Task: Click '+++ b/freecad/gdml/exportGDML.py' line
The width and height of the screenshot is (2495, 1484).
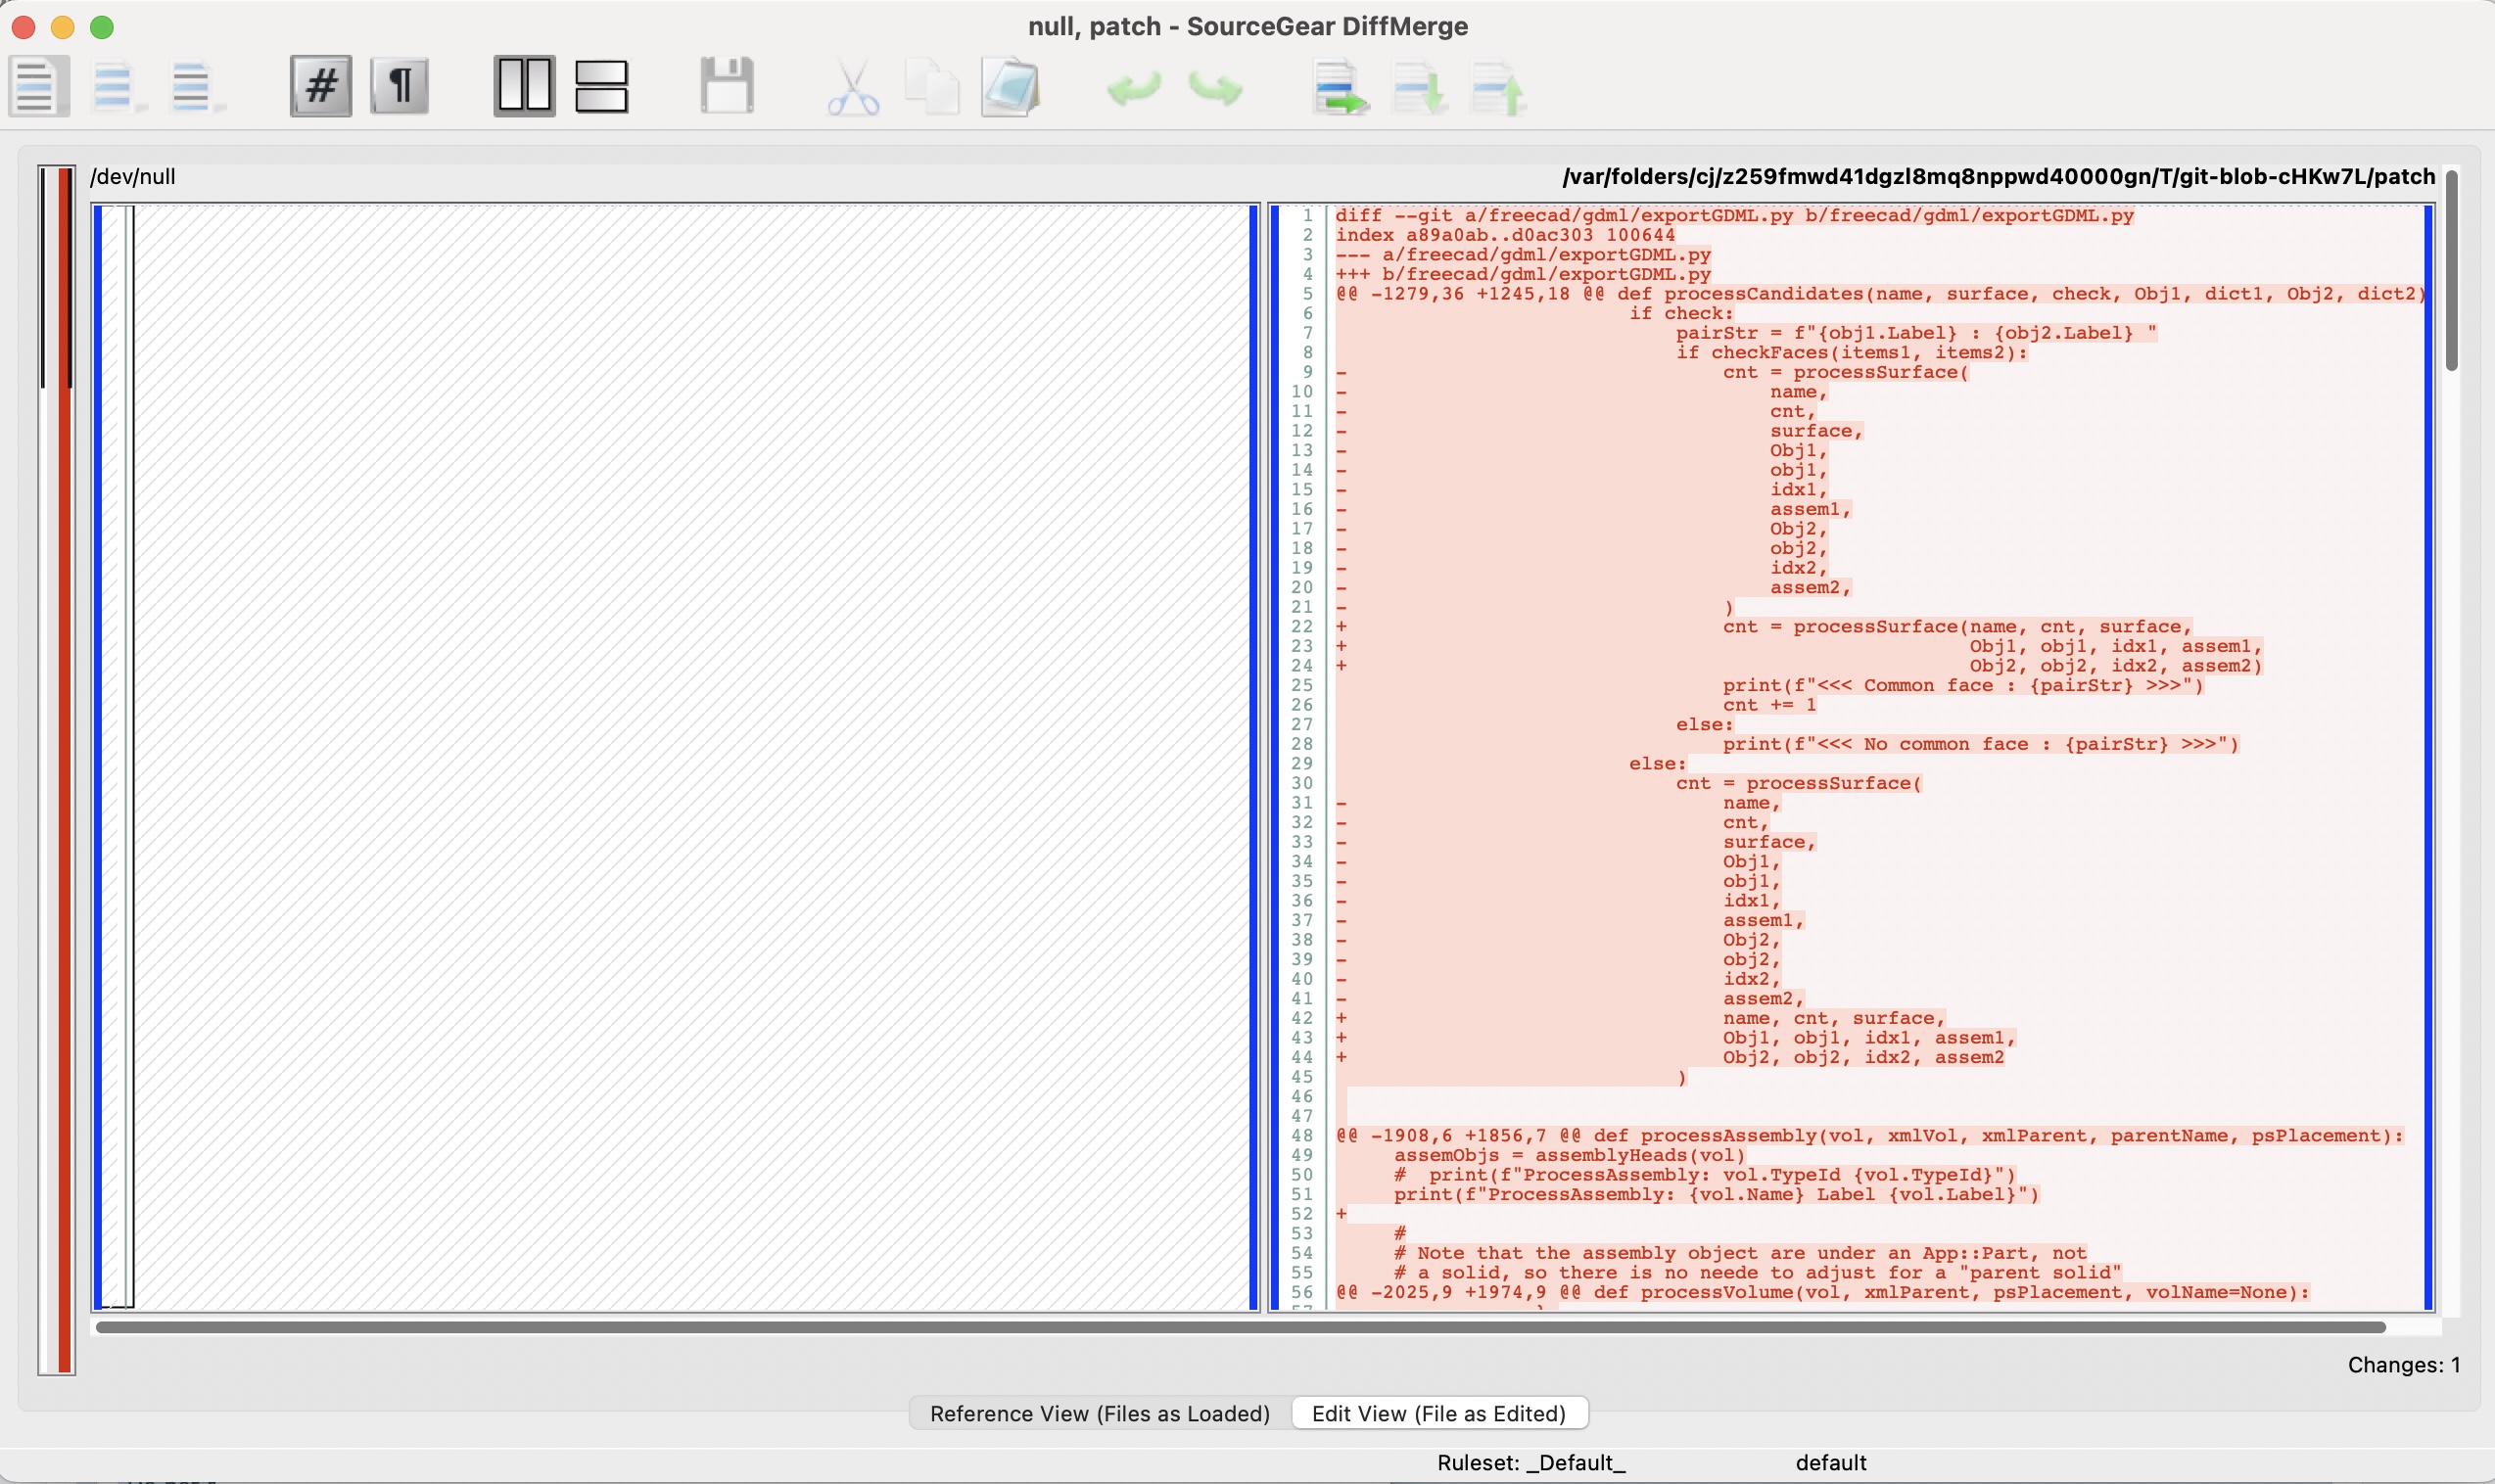Action: [1523, 274]
